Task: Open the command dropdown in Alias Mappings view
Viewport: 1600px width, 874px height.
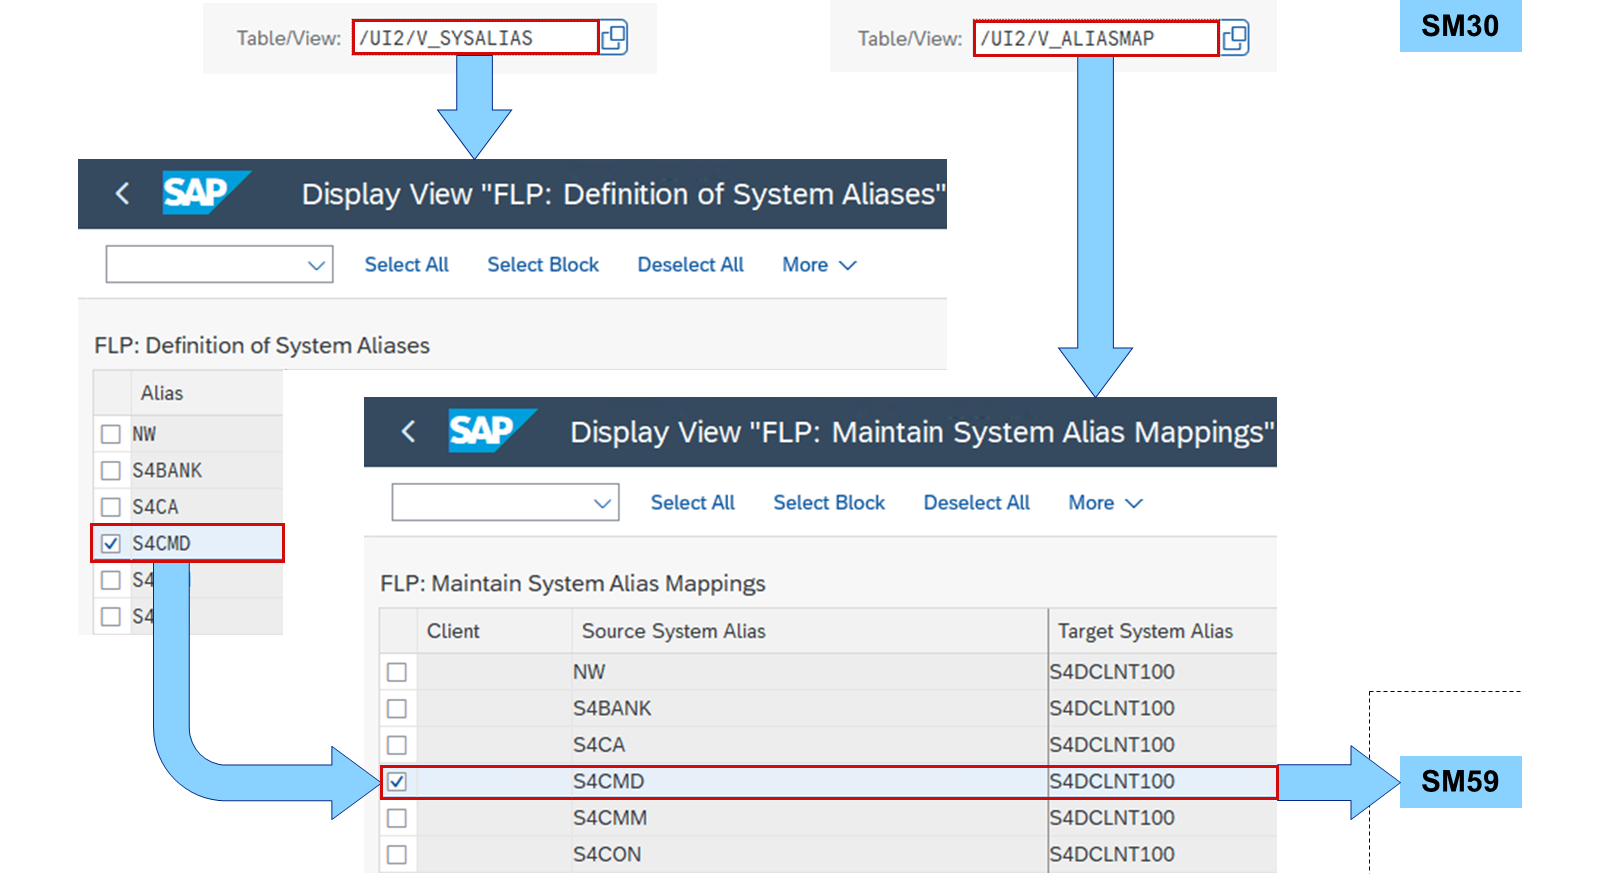Action: pyautogui.click(x=505, y=503)
